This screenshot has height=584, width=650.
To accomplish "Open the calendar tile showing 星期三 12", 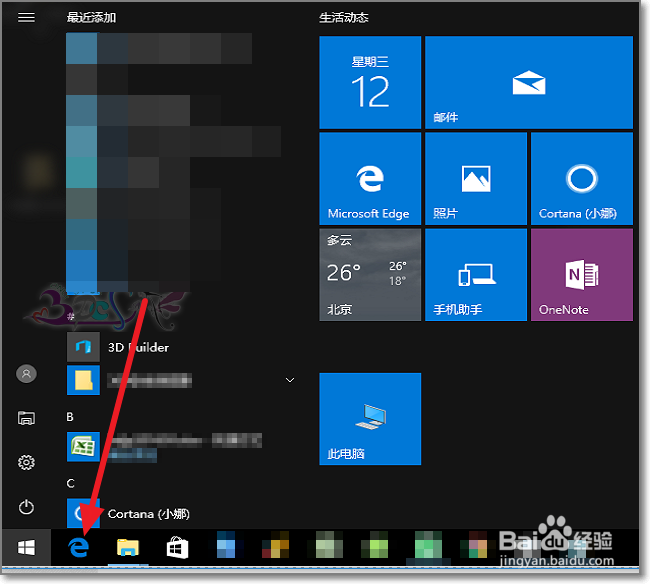I will point(370,82).
